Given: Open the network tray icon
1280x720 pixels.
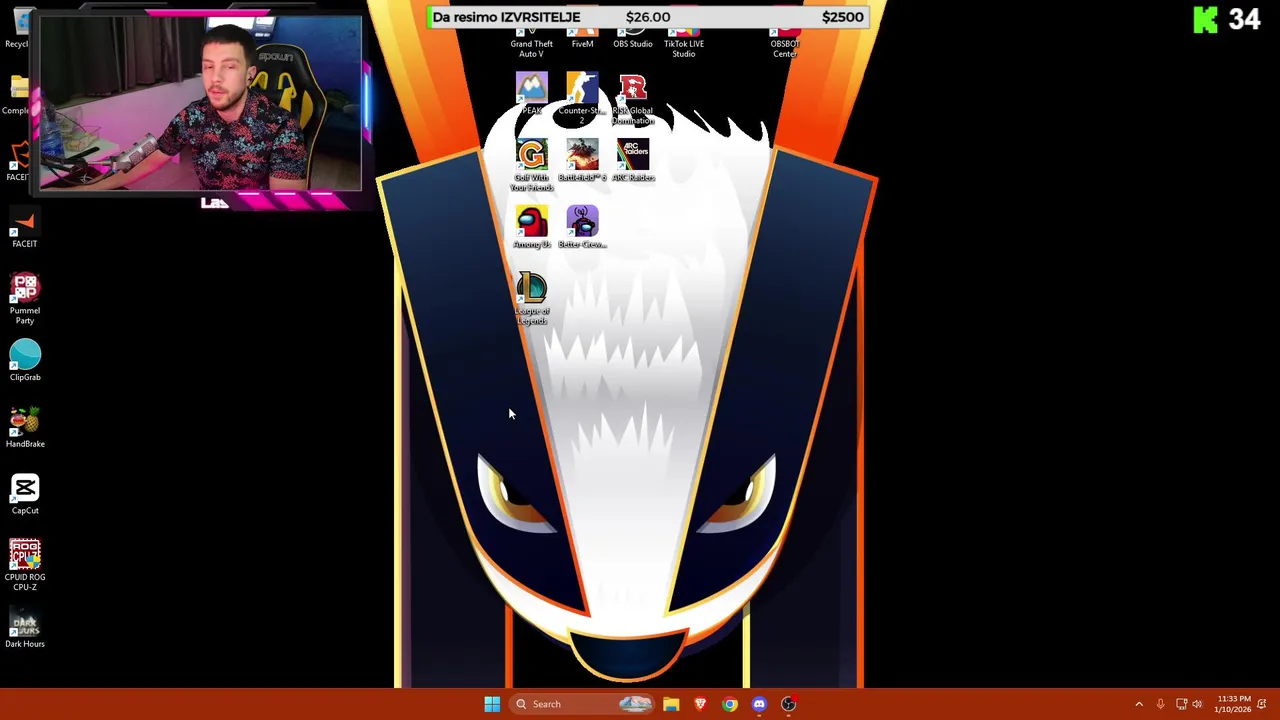Looking at the screenshot, I should tap(1181, 704).
